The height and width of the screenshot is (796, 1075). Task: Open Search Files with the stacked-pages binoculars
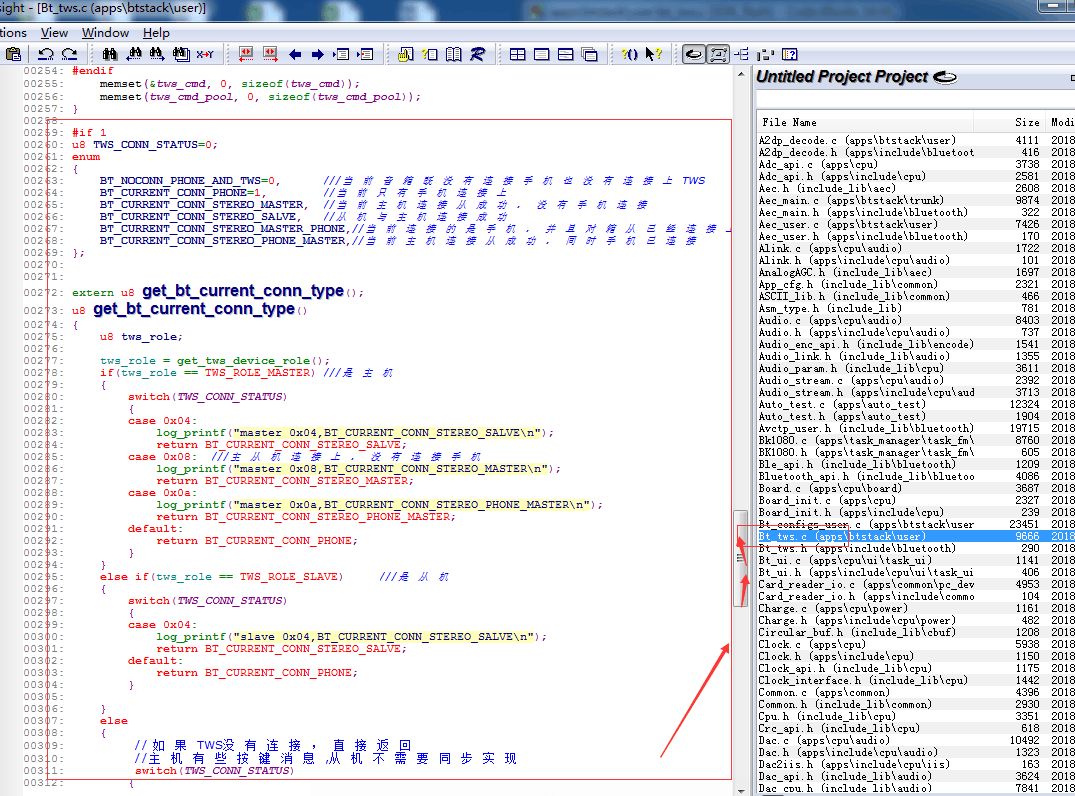coord(181,54)
